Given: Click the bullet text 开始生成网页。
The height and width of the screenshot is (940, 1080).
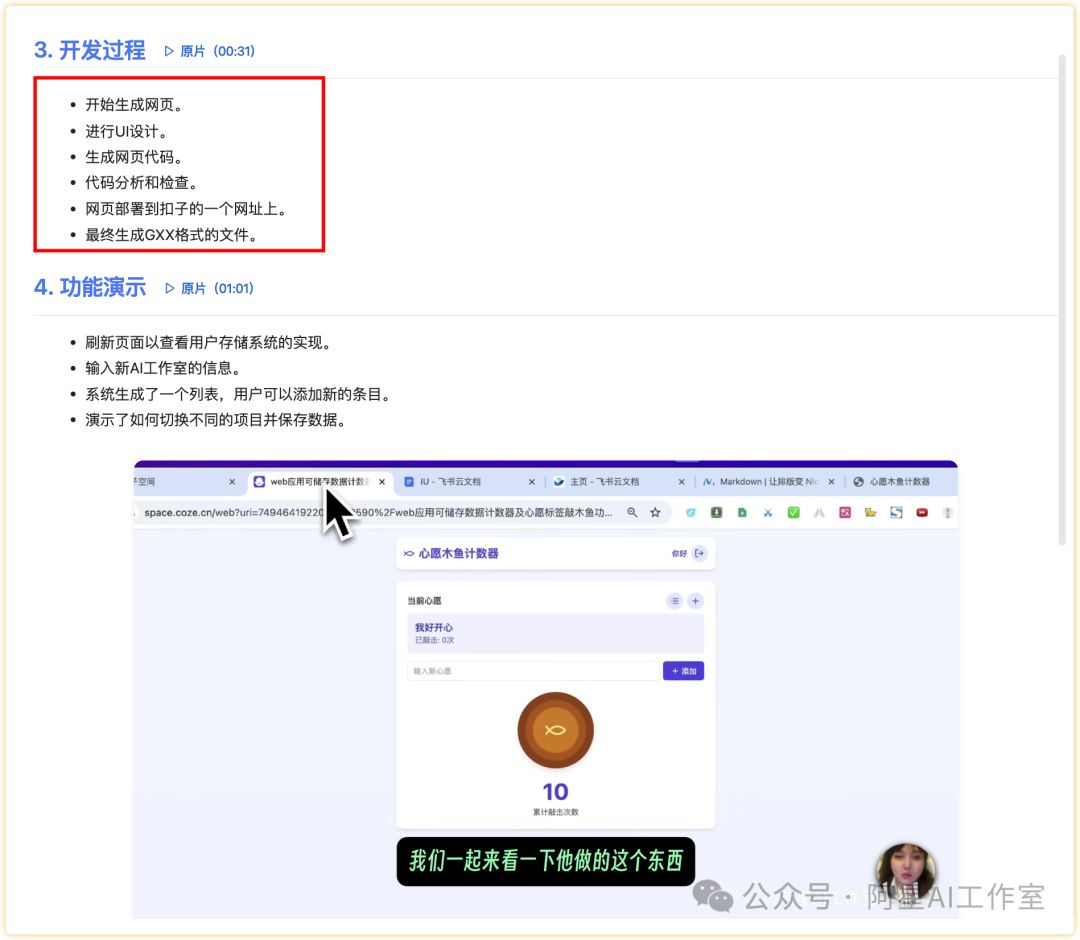Looking at the screenshot, I should click(x=134, y=105).
